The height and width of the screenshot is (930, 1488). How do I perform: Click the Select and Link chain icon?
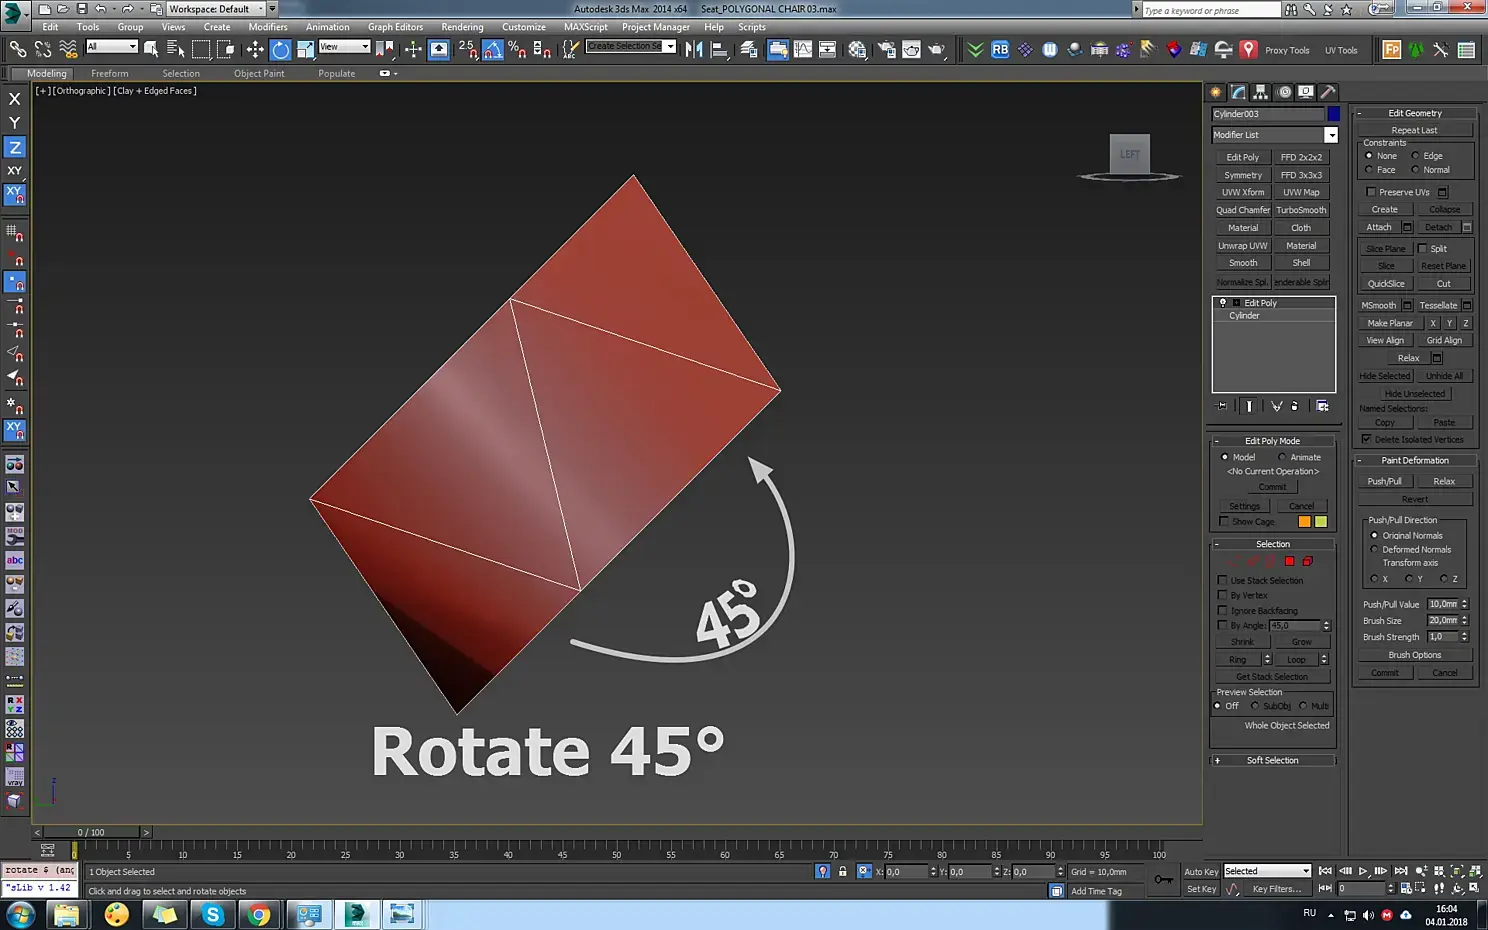pos(18,49)
